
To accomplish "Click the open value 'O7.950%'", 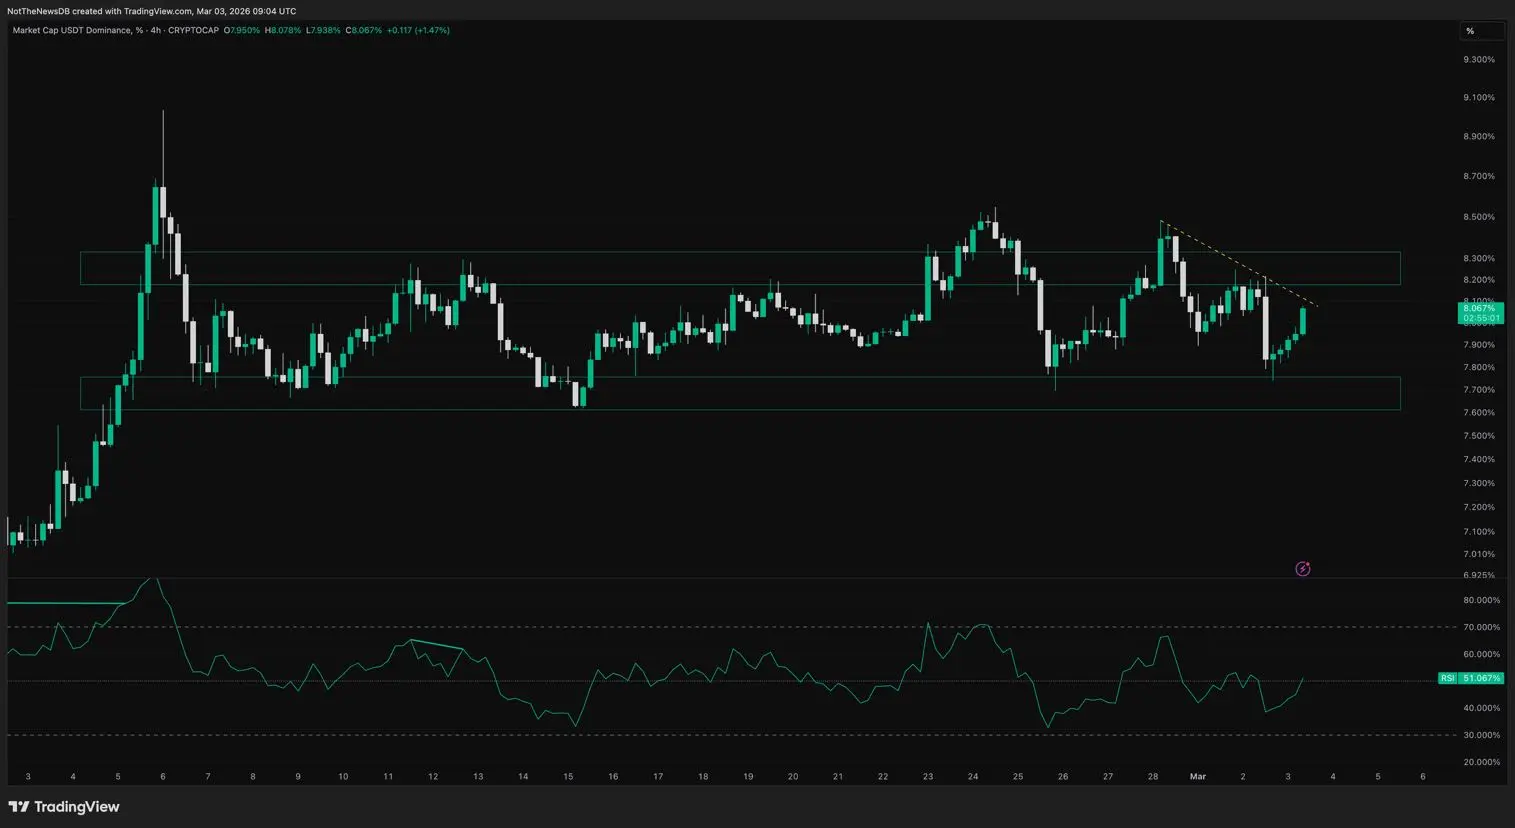I will click(242, 30).
